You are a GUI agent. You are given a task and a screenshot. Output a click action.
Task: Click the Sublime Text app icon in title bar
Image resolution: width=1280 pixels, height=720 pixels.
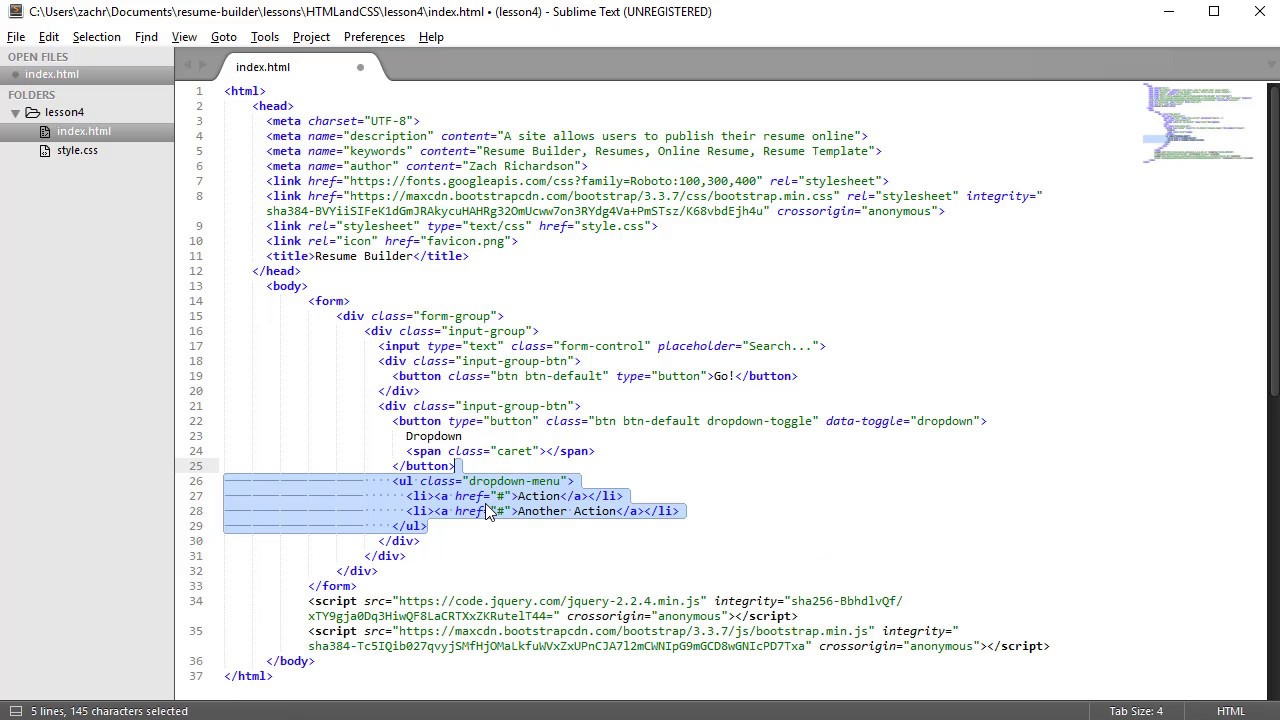click(x=15, y=12)
